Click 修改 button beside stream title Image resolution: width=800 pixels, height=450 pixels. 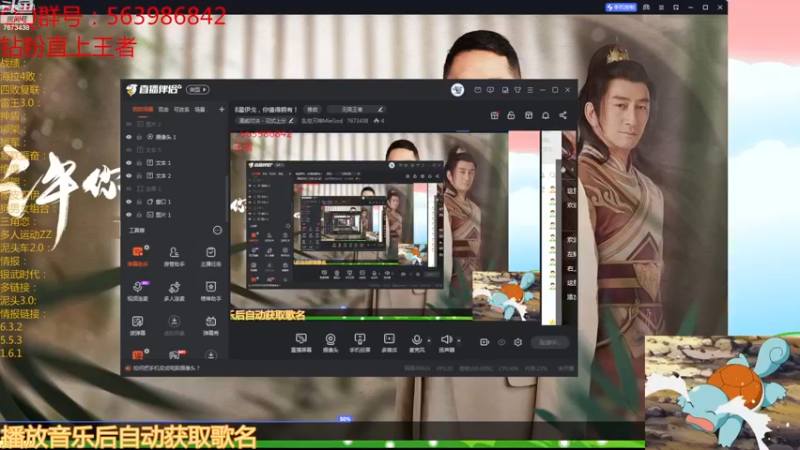[x=312, y=109]
